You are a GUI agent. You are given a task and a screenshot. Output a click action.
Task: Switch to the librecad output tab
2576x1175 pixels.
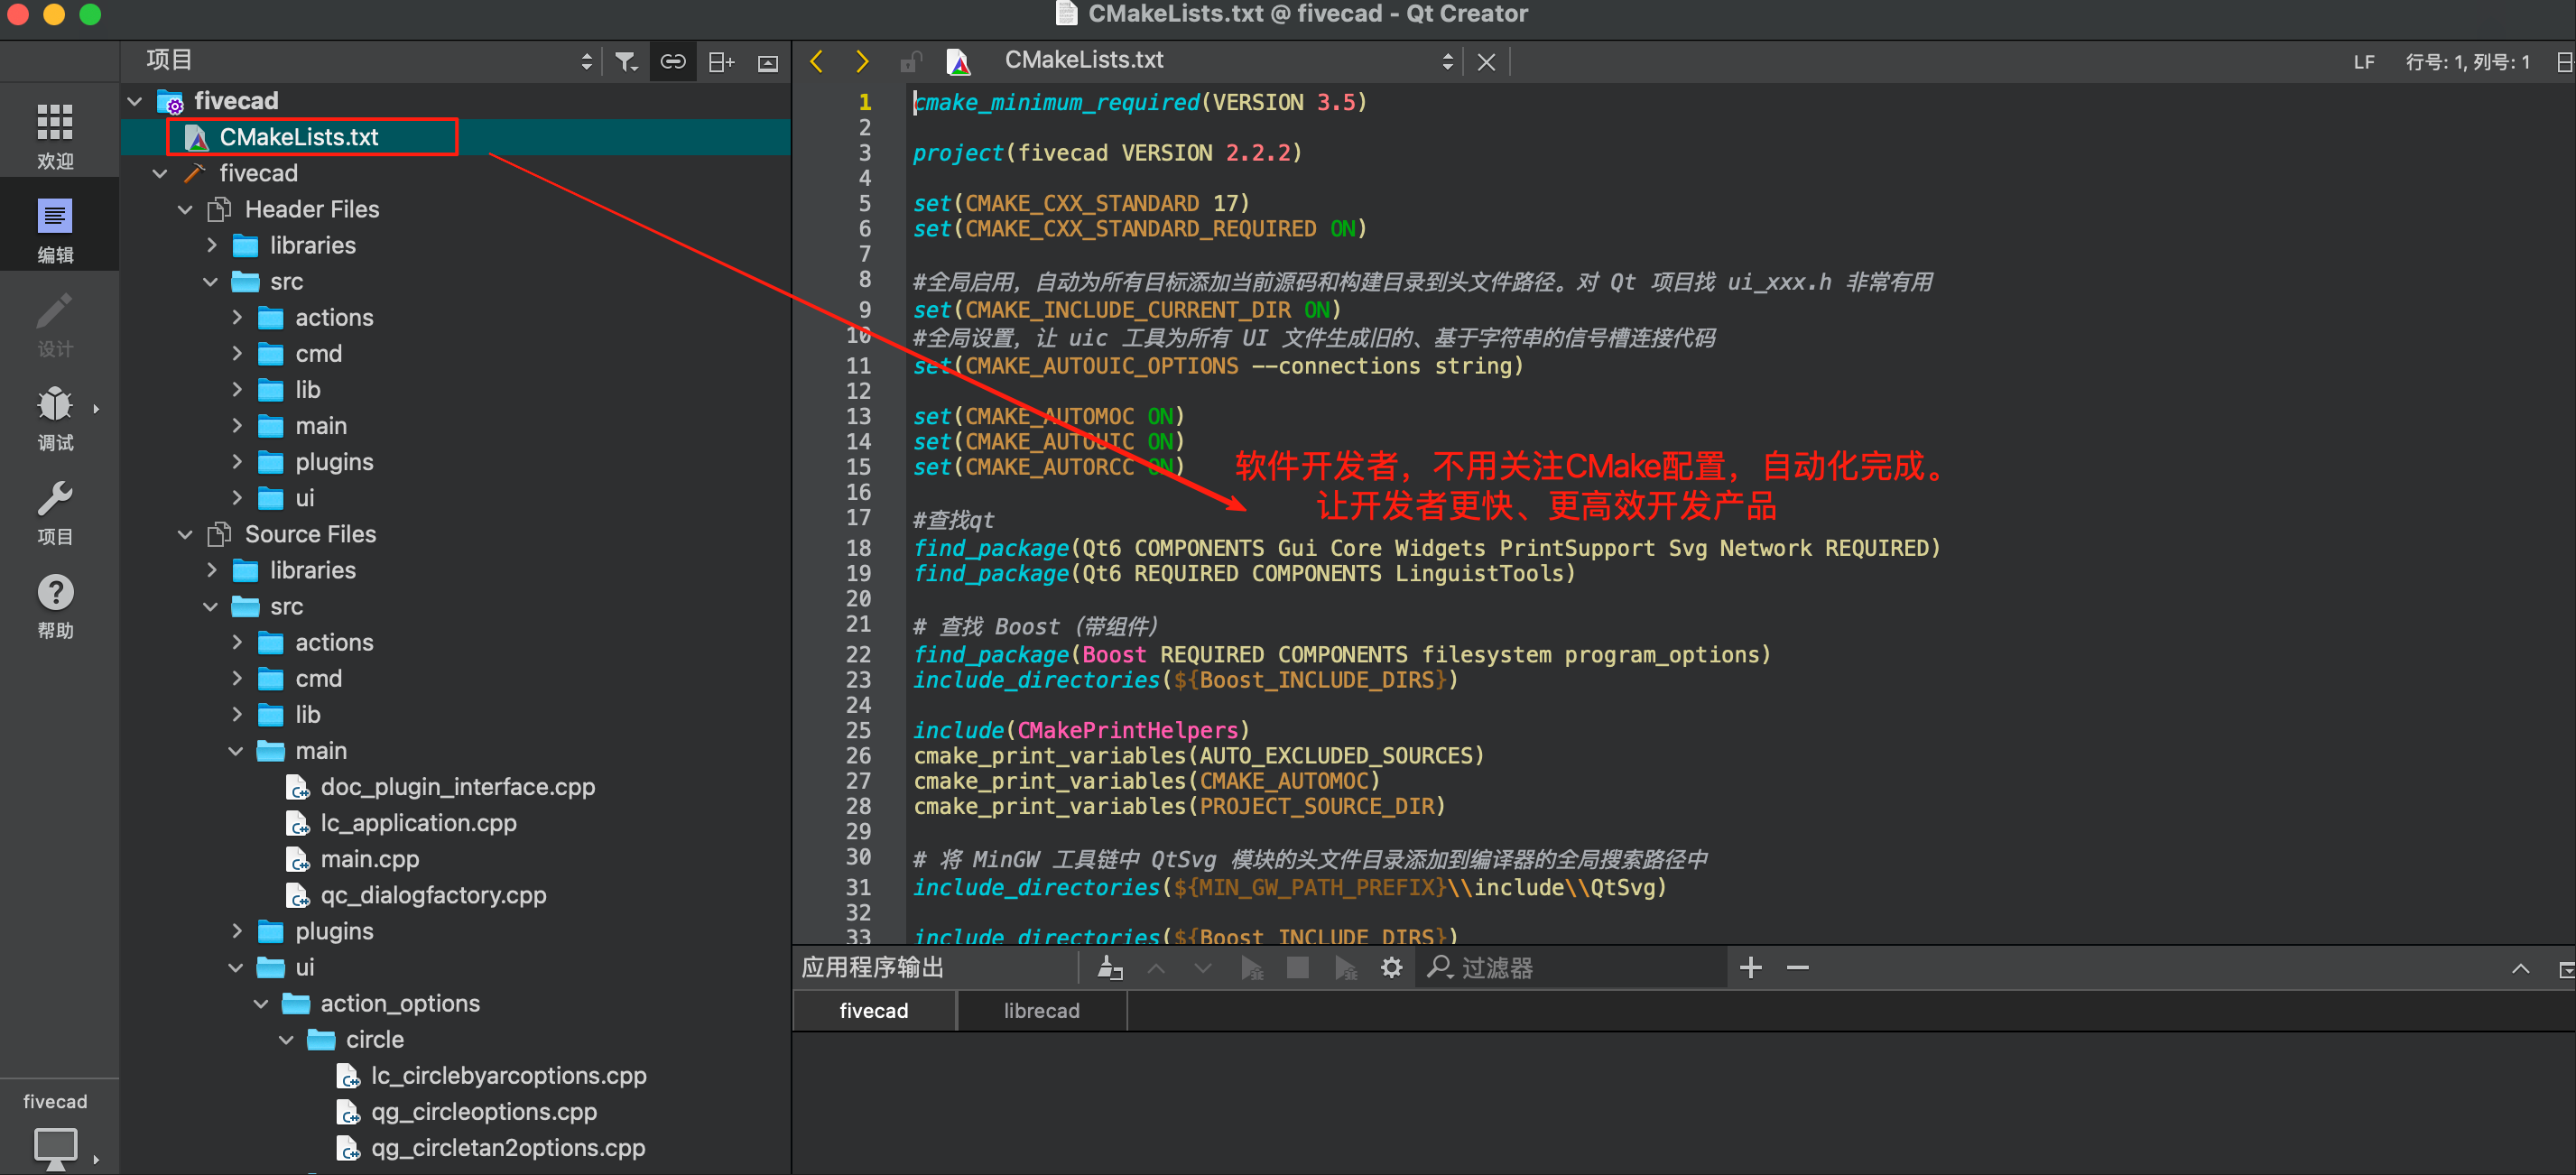[1041, 1010]
